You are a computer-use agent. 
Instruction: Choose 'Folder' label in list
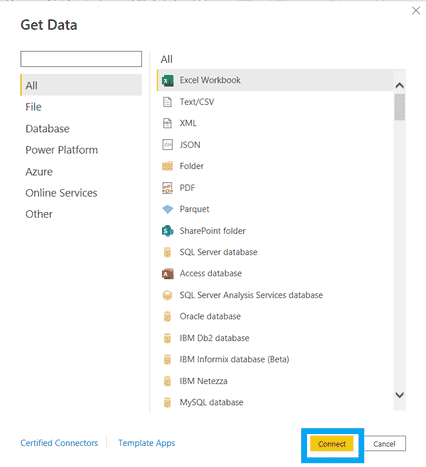click(191, 166)
